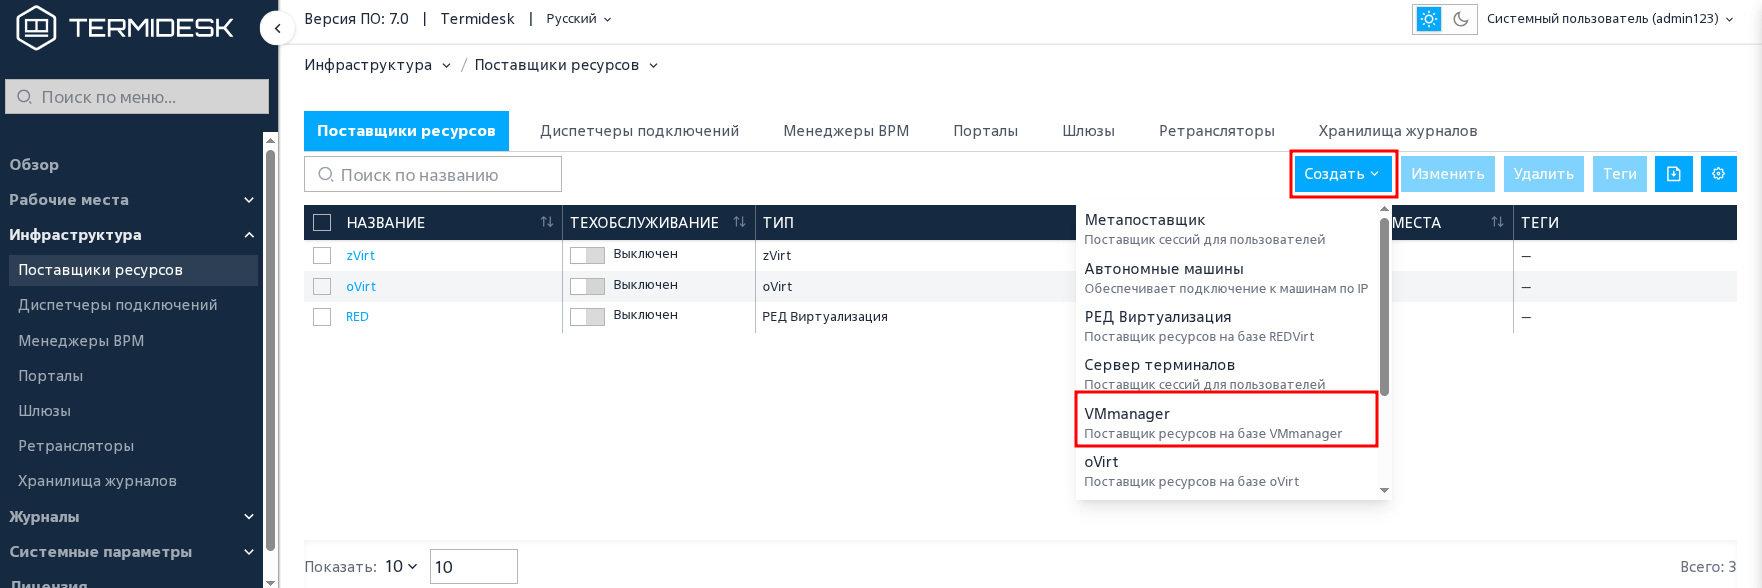1762x588 pixels.
Task: Open the Русский language dropdown
Action: pos(579,19)
